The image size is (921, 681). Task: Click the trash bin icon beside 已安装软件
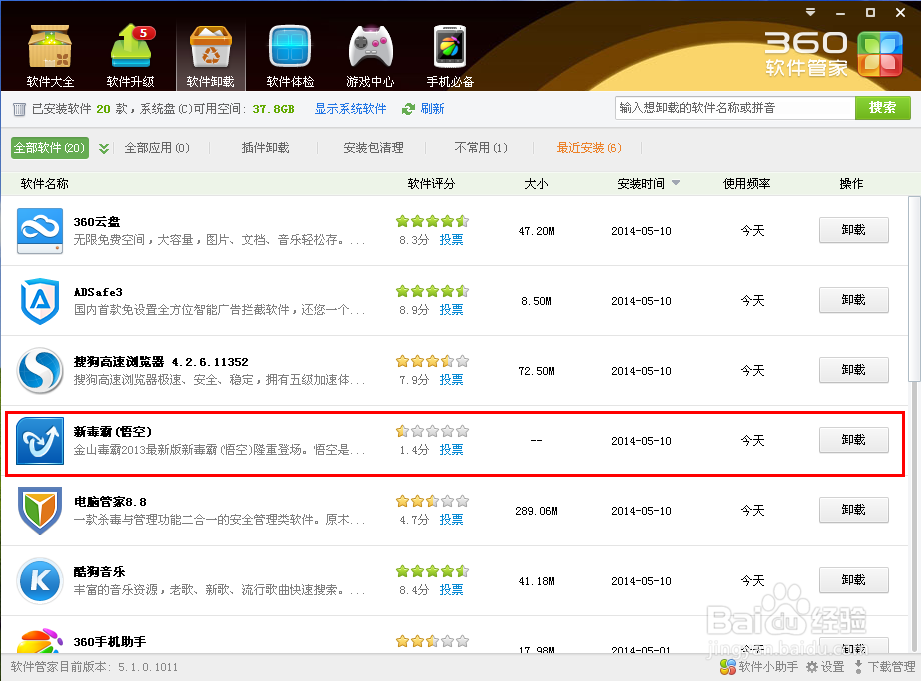click(x=19, y=109)
